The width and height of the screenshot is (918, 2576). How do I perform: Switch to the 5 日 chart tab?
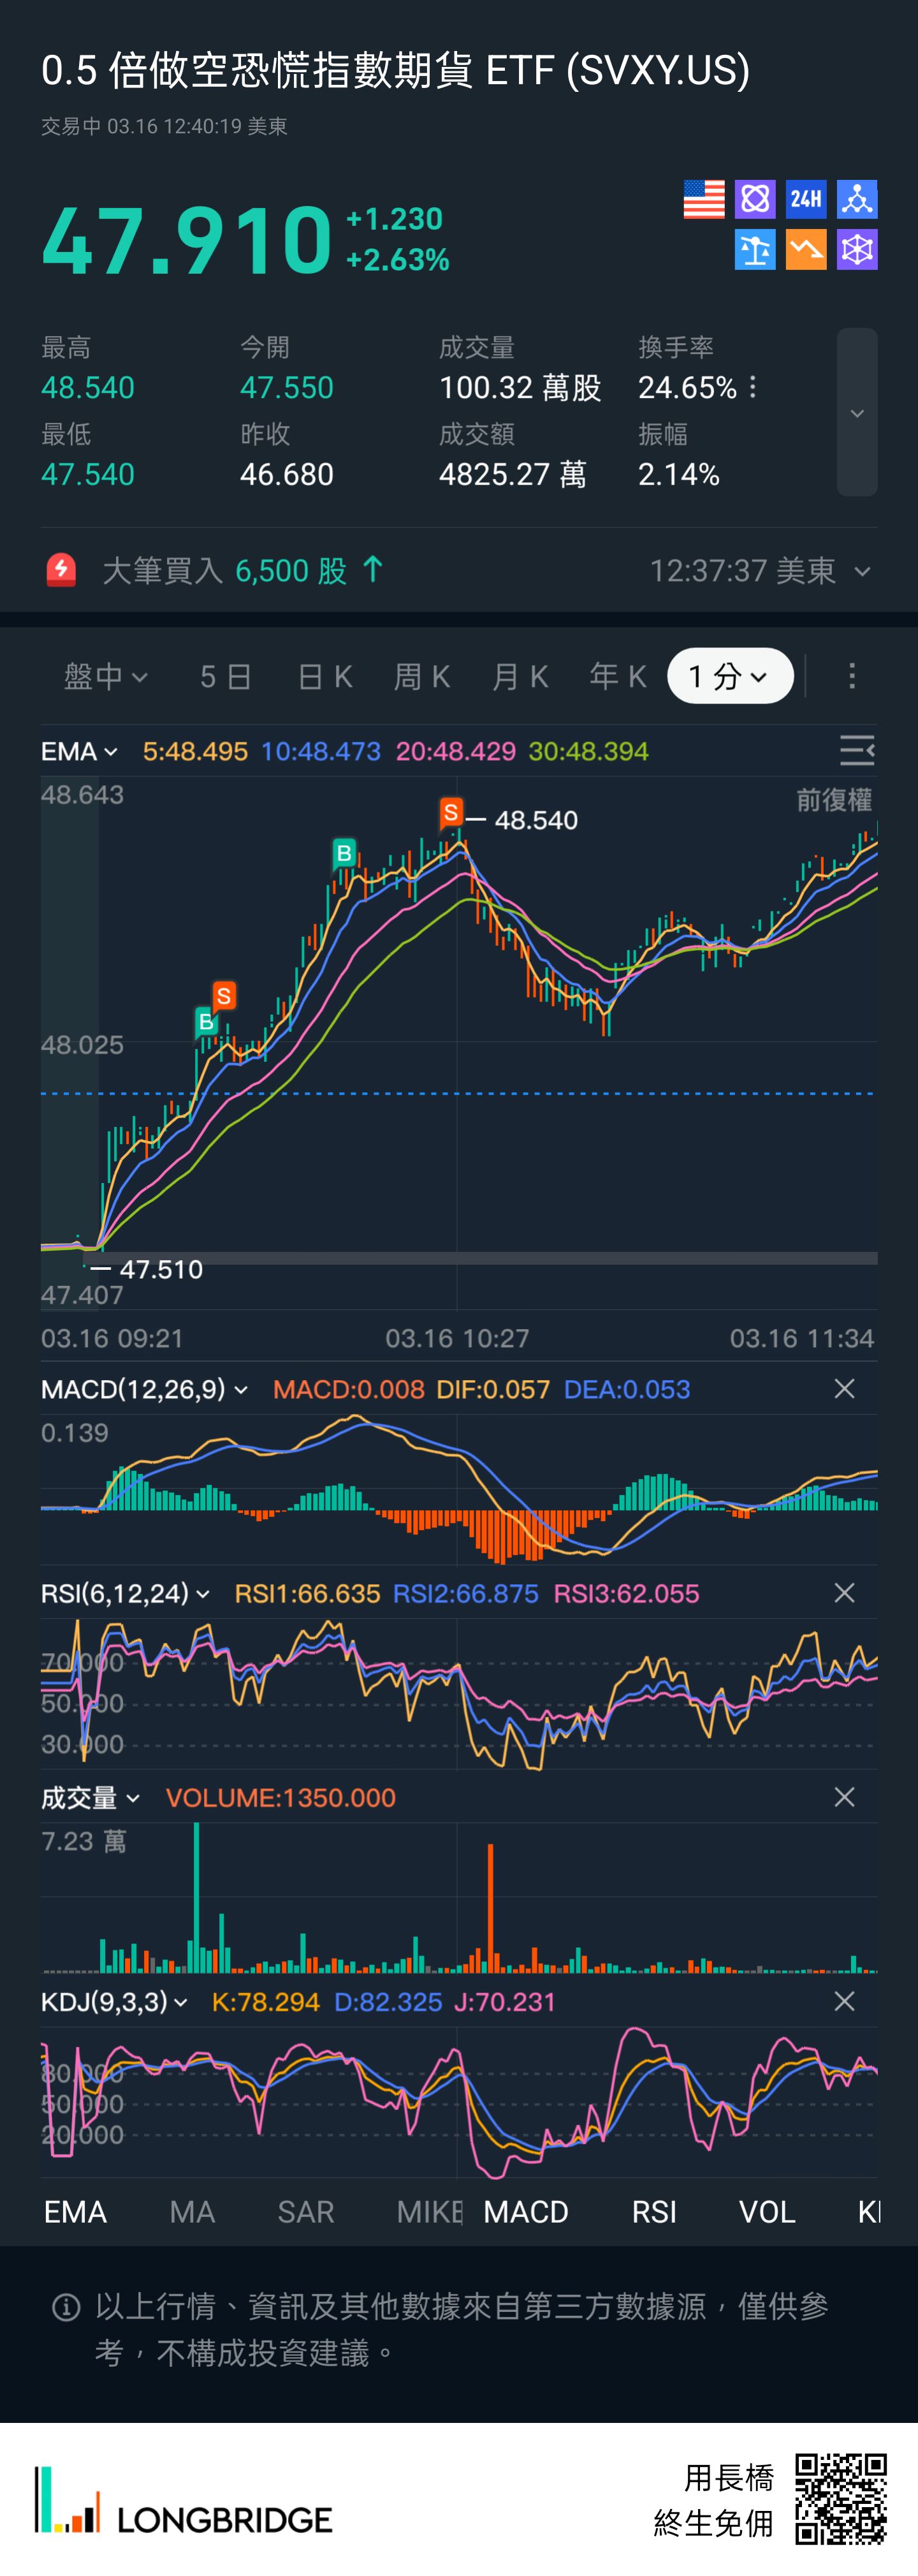coord(225,677)
